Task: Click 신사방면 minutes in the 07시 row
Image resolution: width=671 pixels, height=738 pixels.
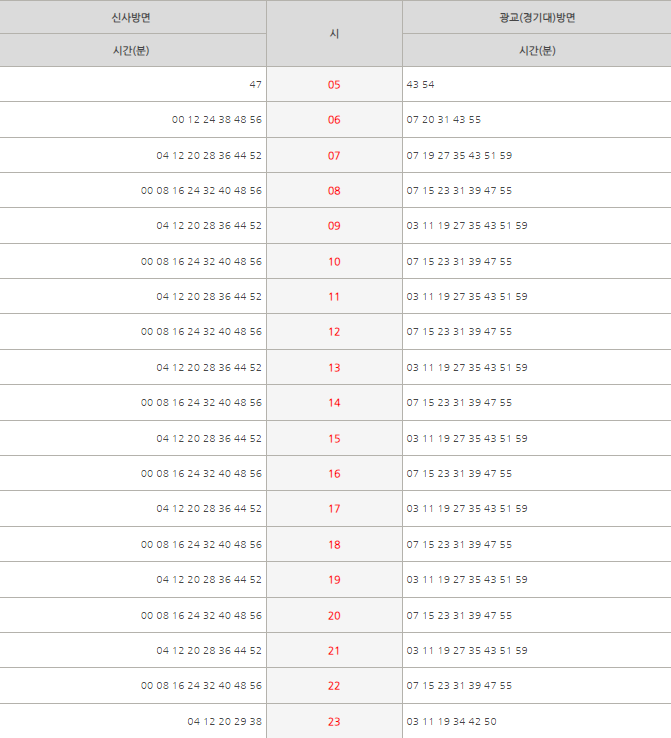Action: 209,155
